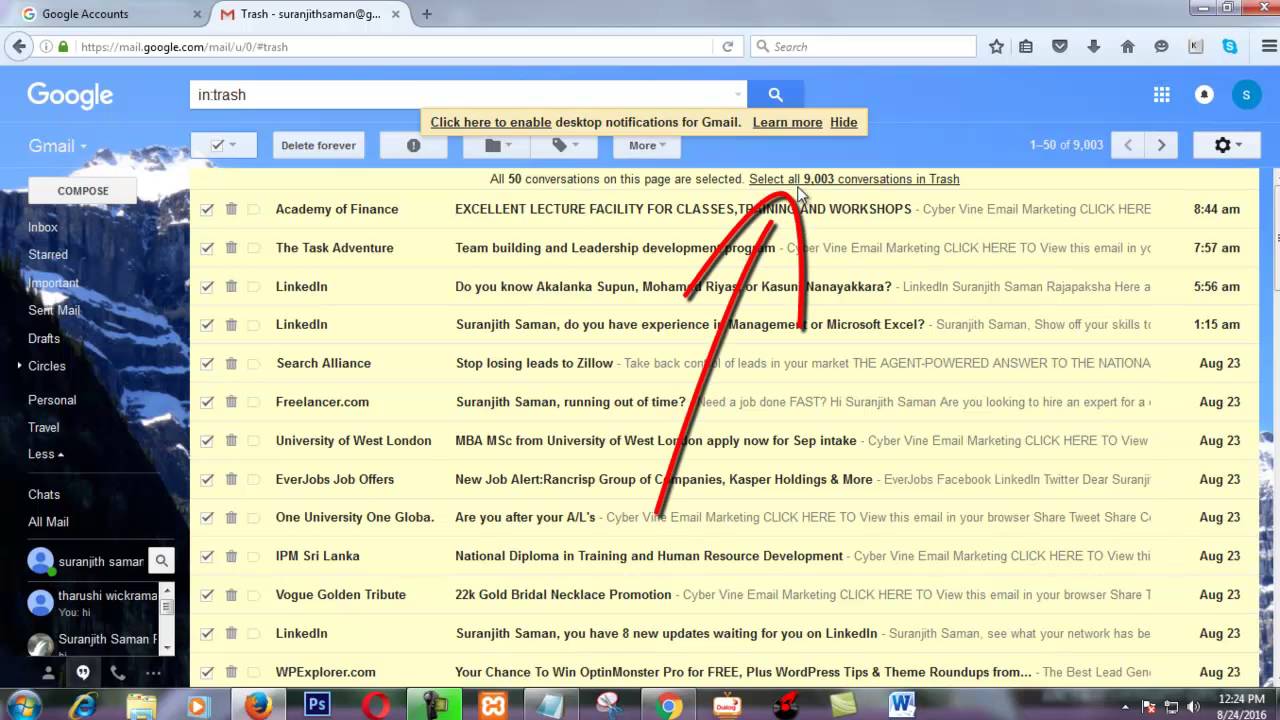
Task: Go to next page of emails
Action: [x=1161, y=145]
